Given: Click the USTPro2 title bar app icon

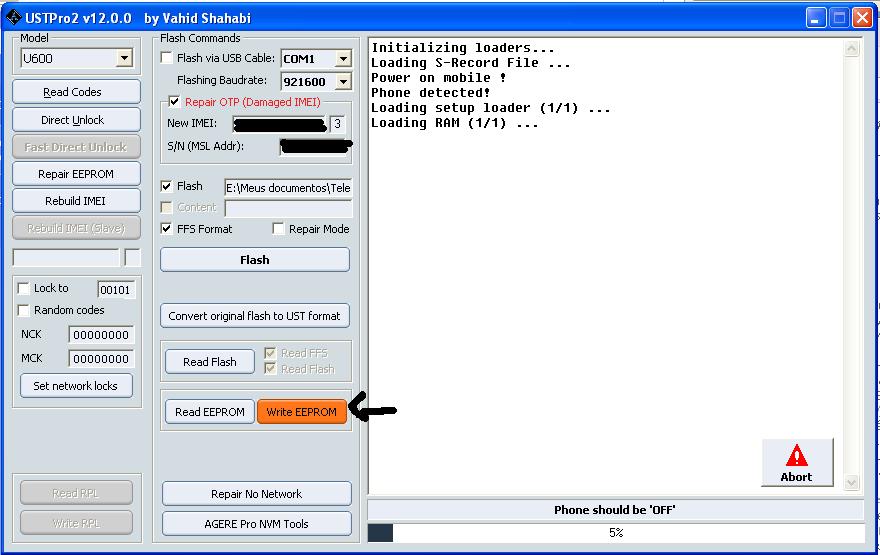Looking at the screenshot, I should point(13,17).
